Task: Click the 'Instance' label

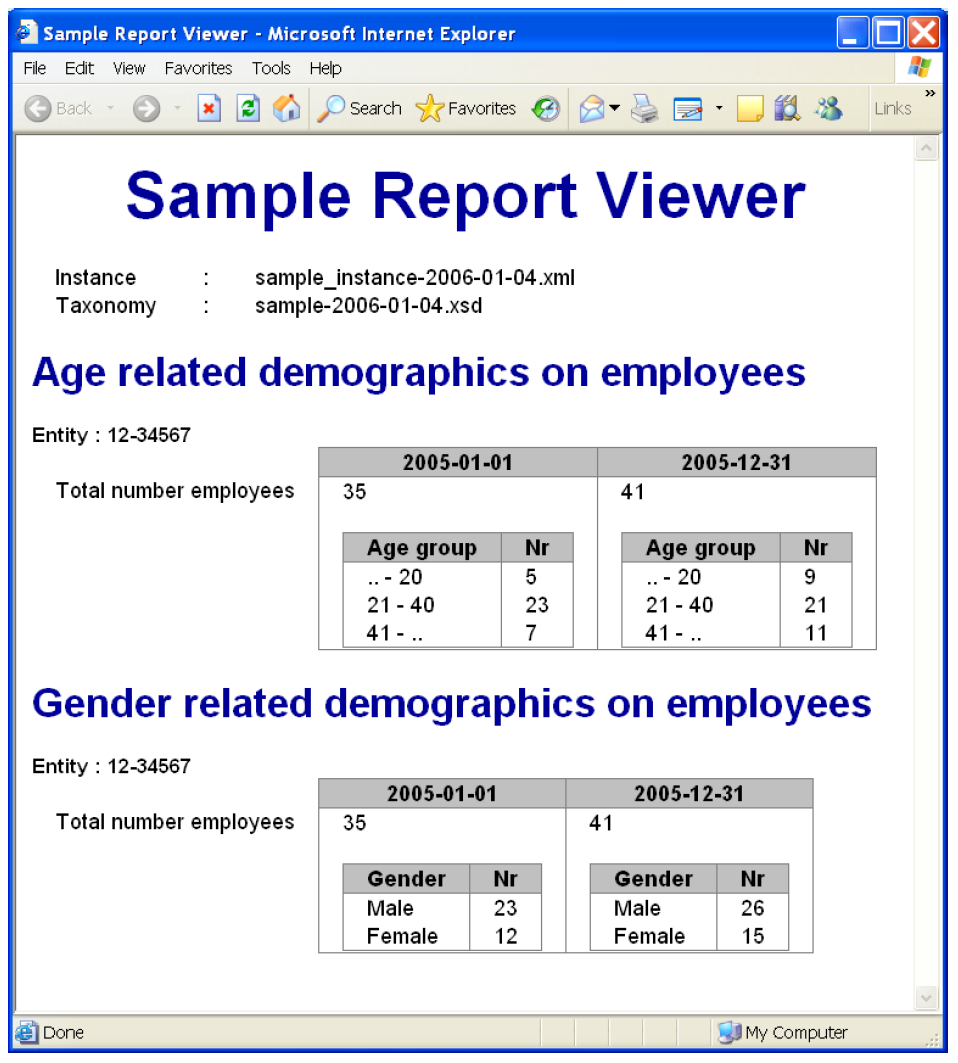Action: (x=95, y=278)
